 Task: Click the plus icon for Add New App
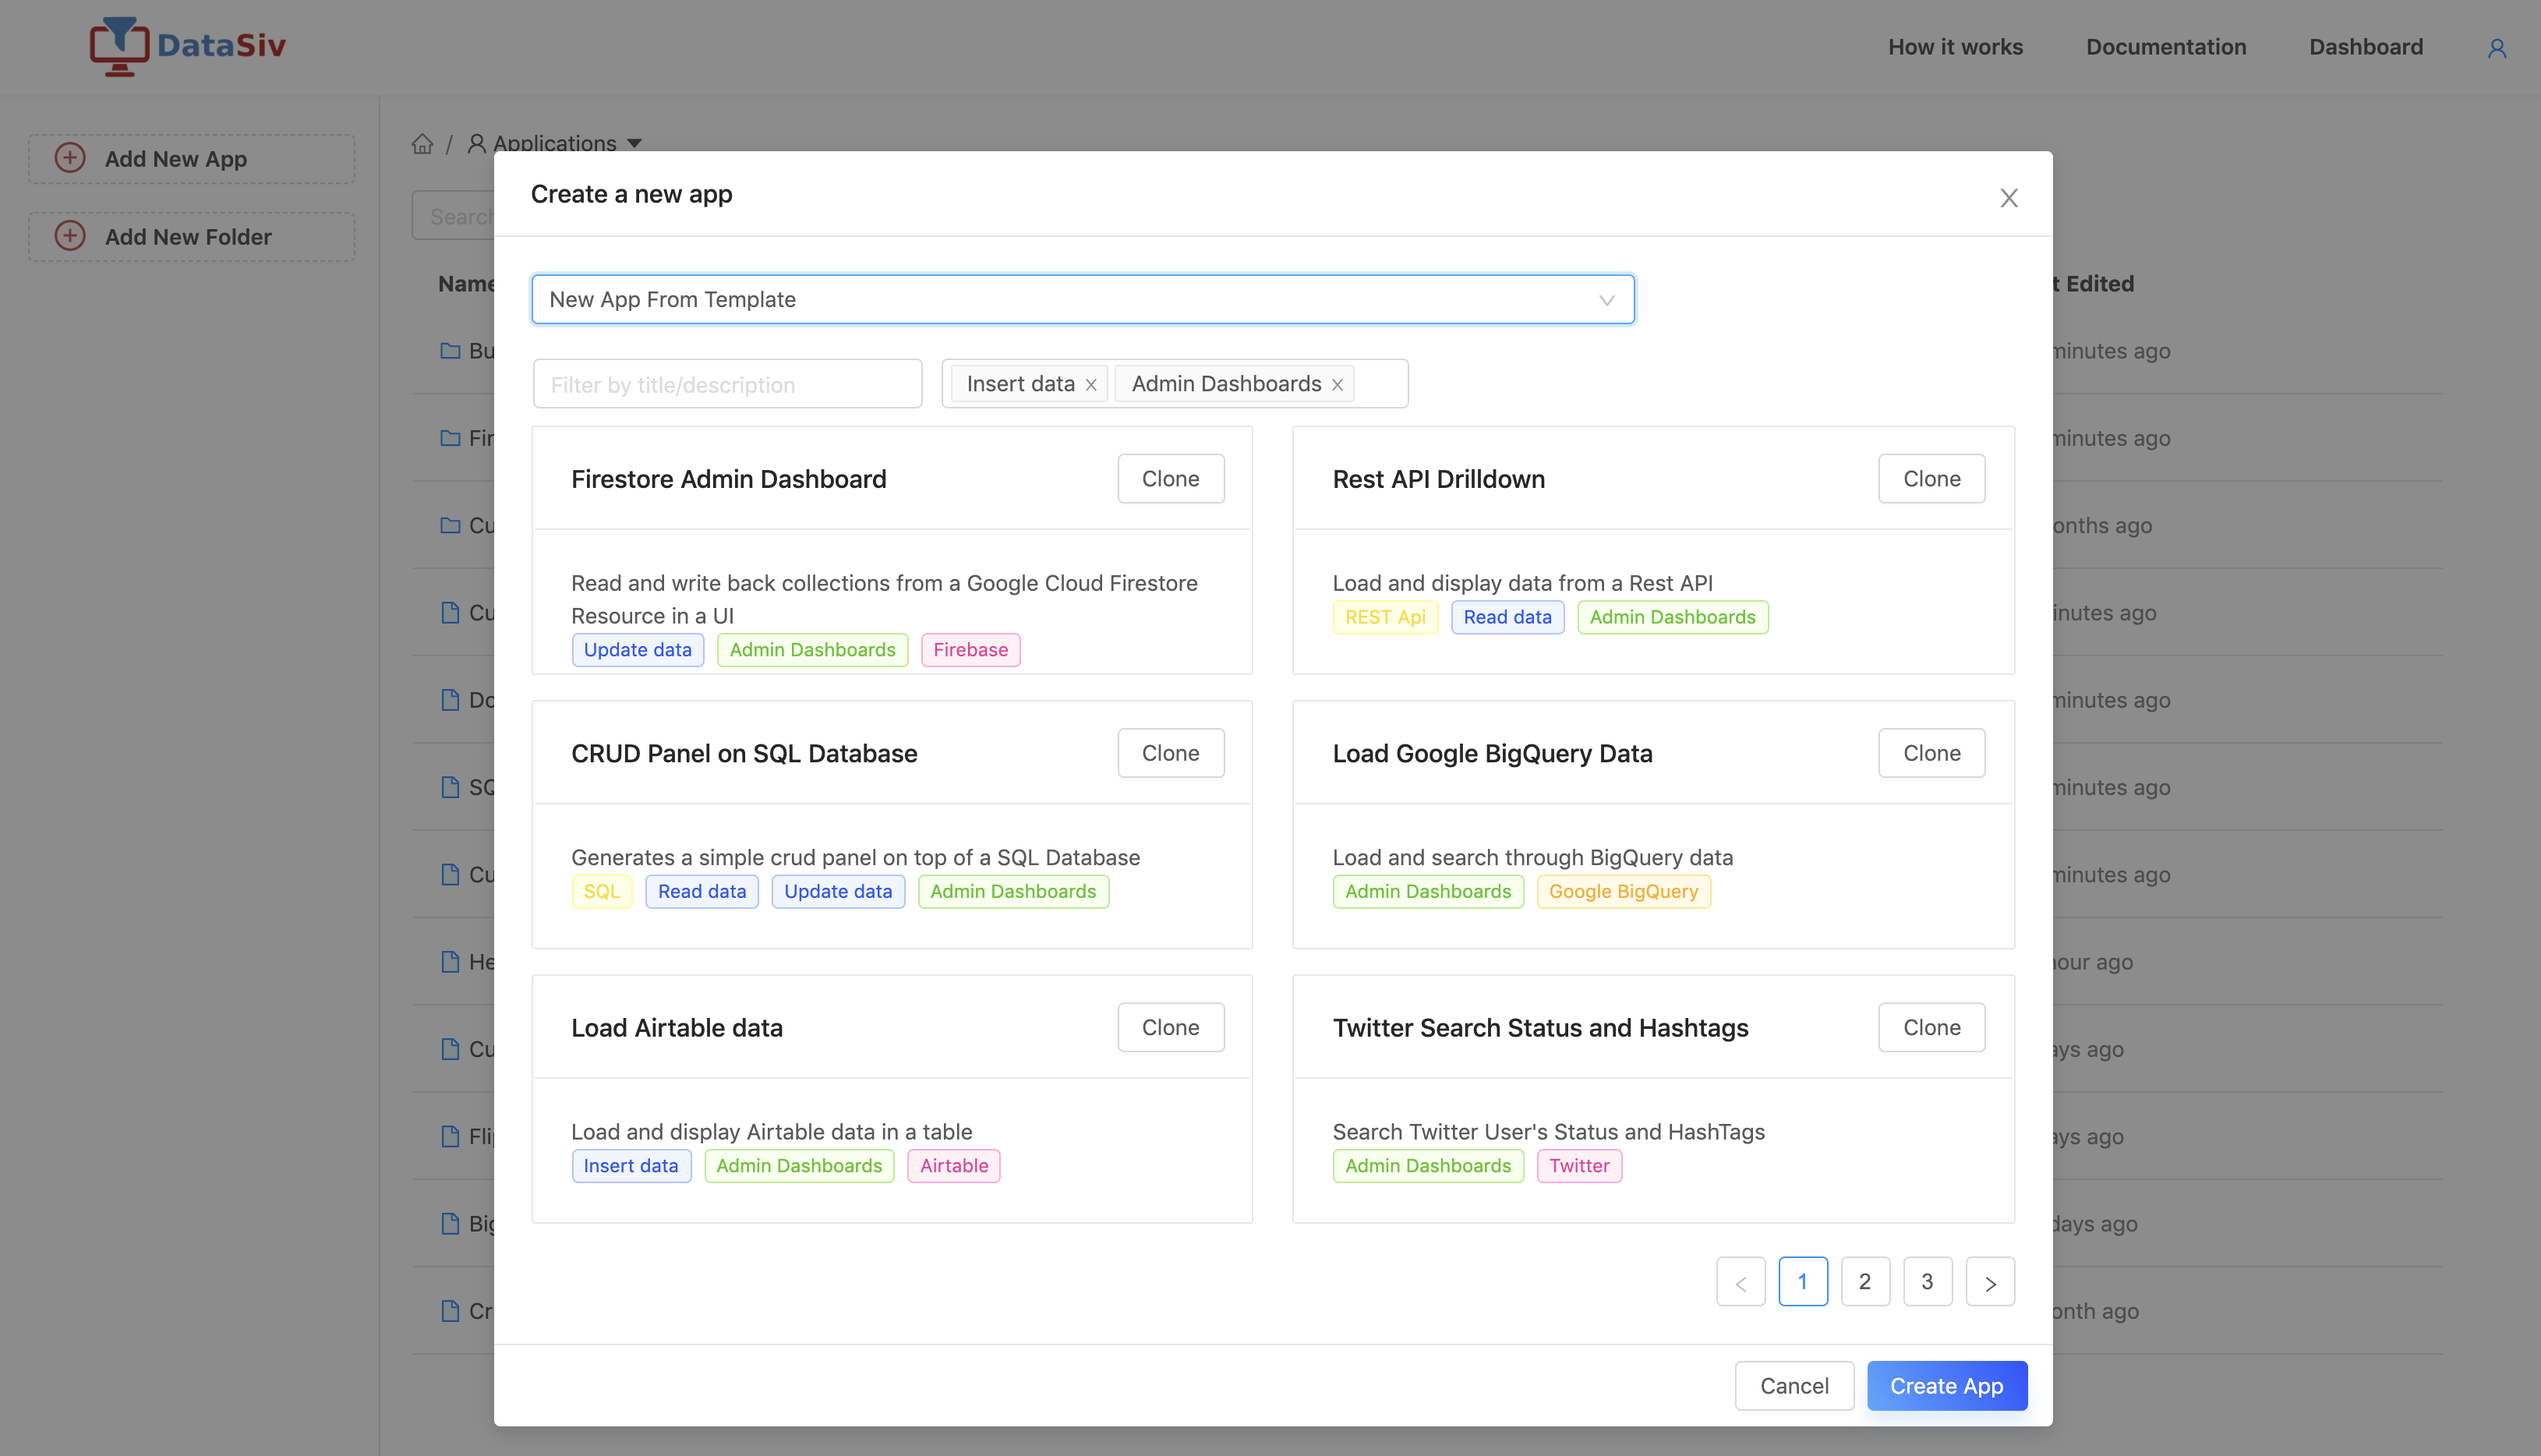point(70,158)
